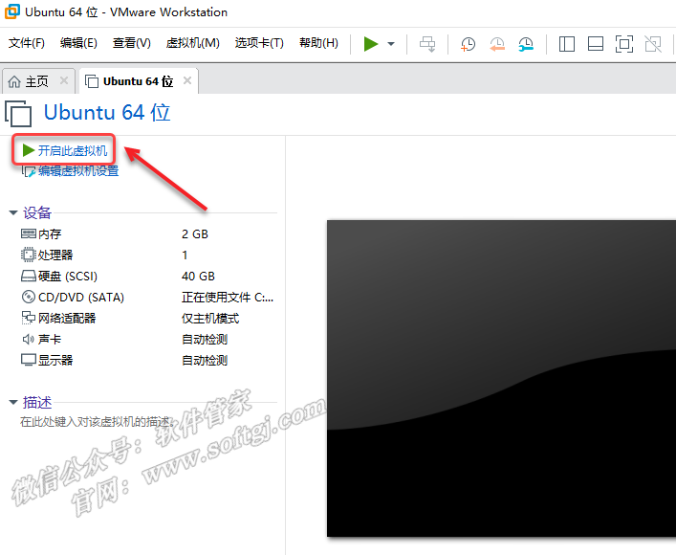Image resolution: width=676 pixels, height=555 pixels.
Task: Open the 查看(V) menu
Action: click(131, 43)
